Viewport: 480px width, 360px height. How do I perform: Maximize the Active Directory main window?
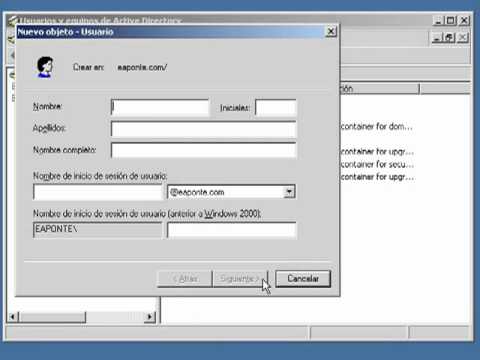(451, 21)
